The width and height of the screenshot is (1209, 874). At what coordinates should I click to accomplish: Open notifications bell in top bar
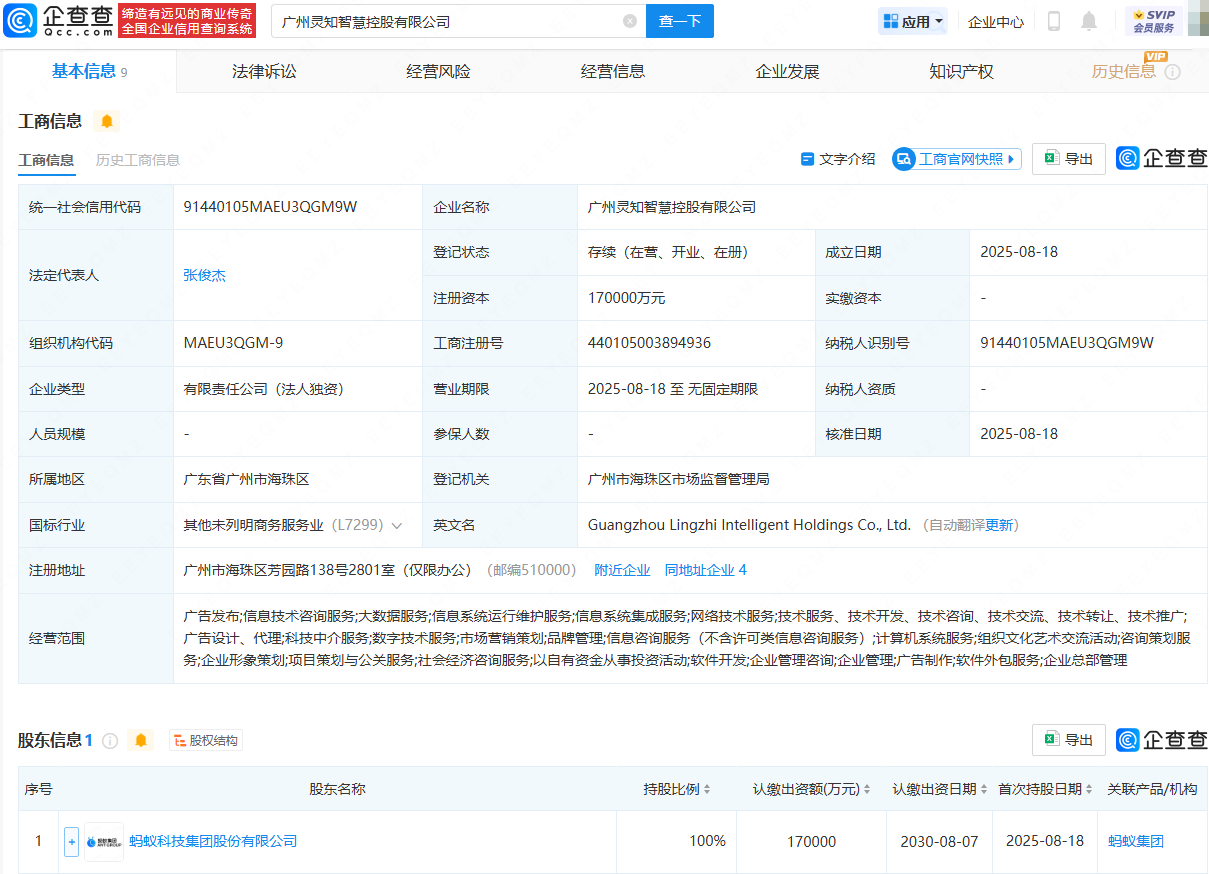click(1089, 21)
